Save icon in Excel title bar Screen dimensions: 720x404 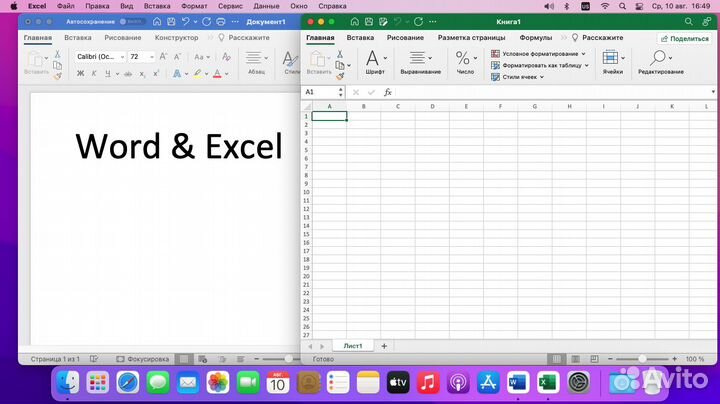pyautogui.click(x=369, y=22)
